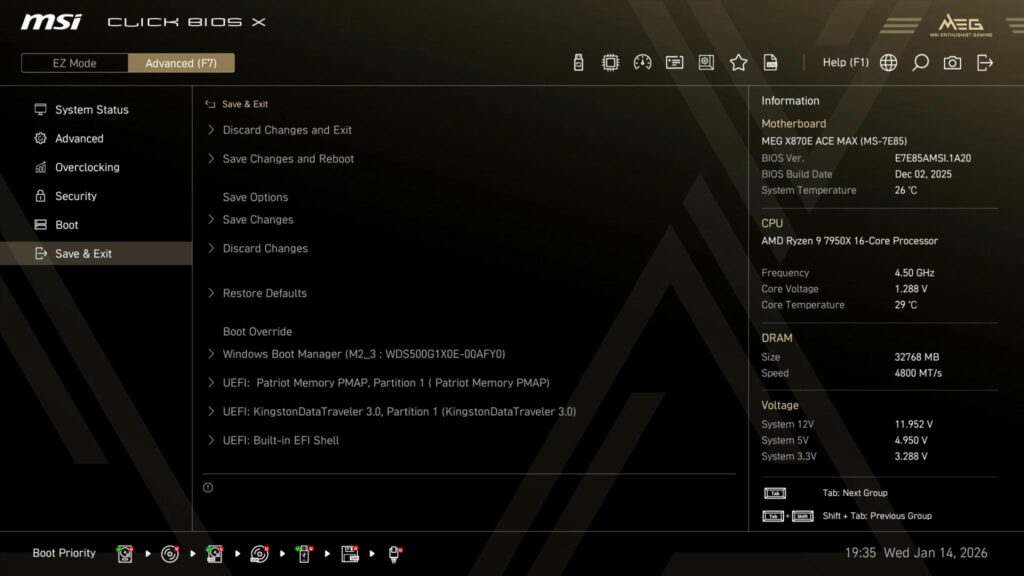Click the Save & Exit breadcrumb text
The image size is (1024, 576).
pos(245,104)
